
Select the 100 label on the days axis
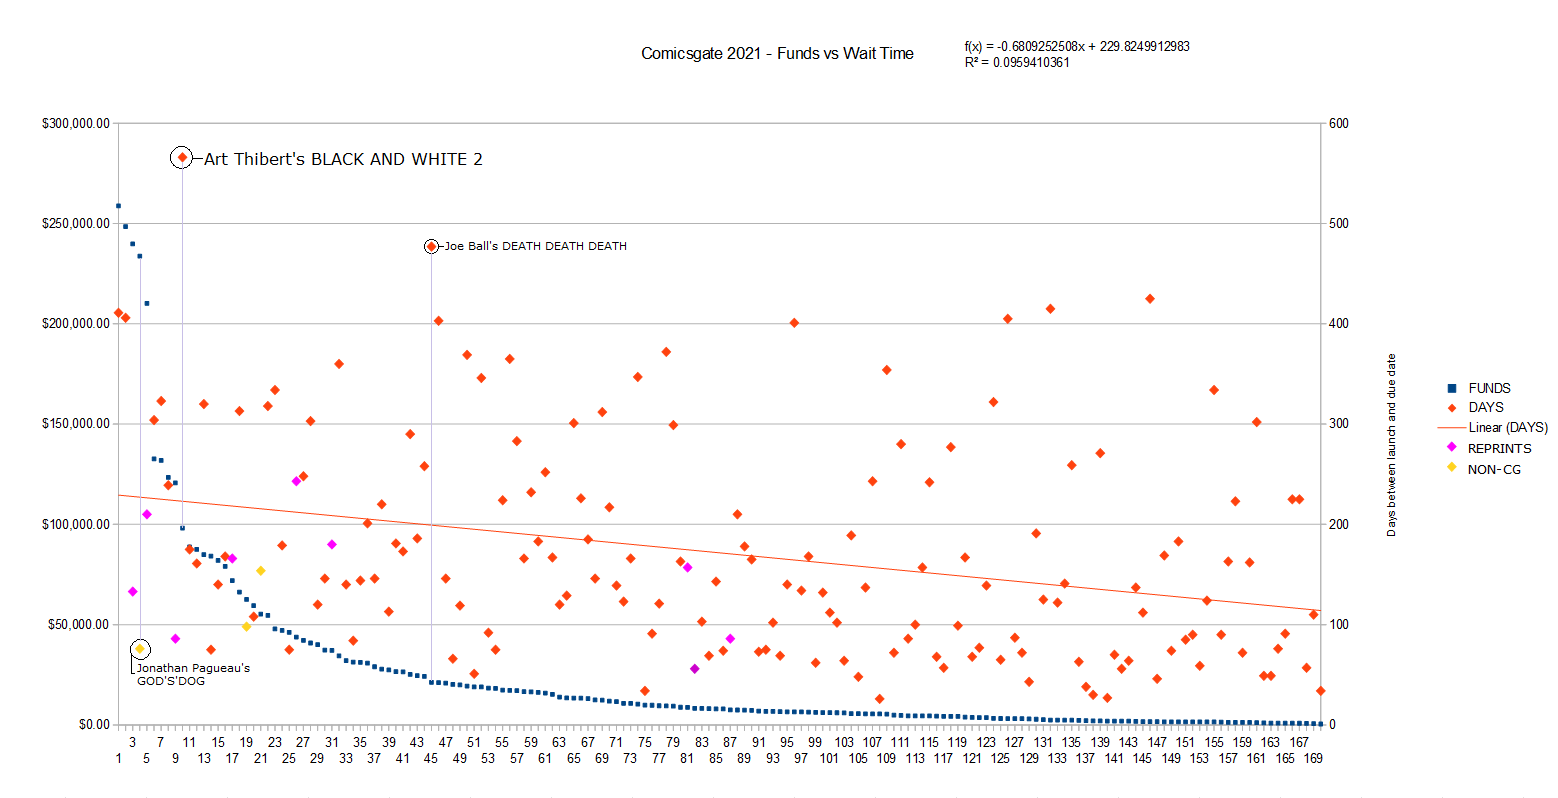[1338, 624]
